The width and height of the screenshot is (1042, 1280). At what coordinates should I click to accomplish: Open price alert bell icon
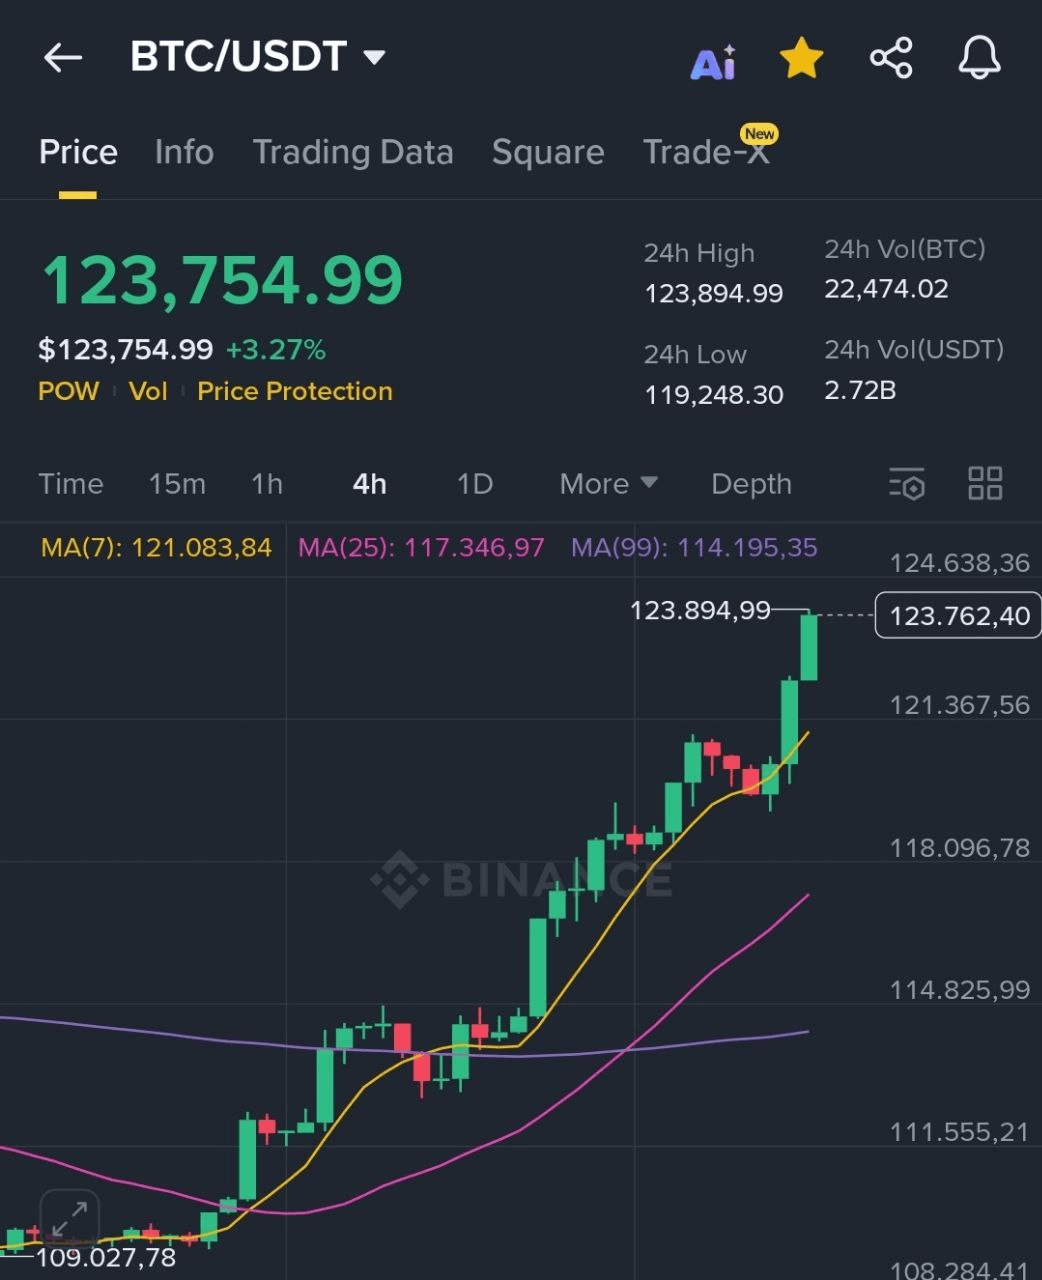tap(979, 58)
